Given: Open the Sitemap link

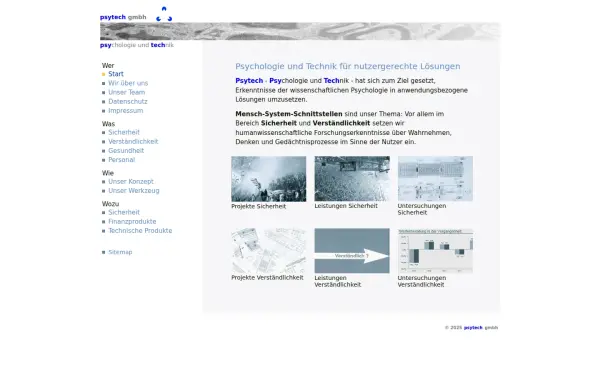Looking at the screenshot, I should (120, 252).
